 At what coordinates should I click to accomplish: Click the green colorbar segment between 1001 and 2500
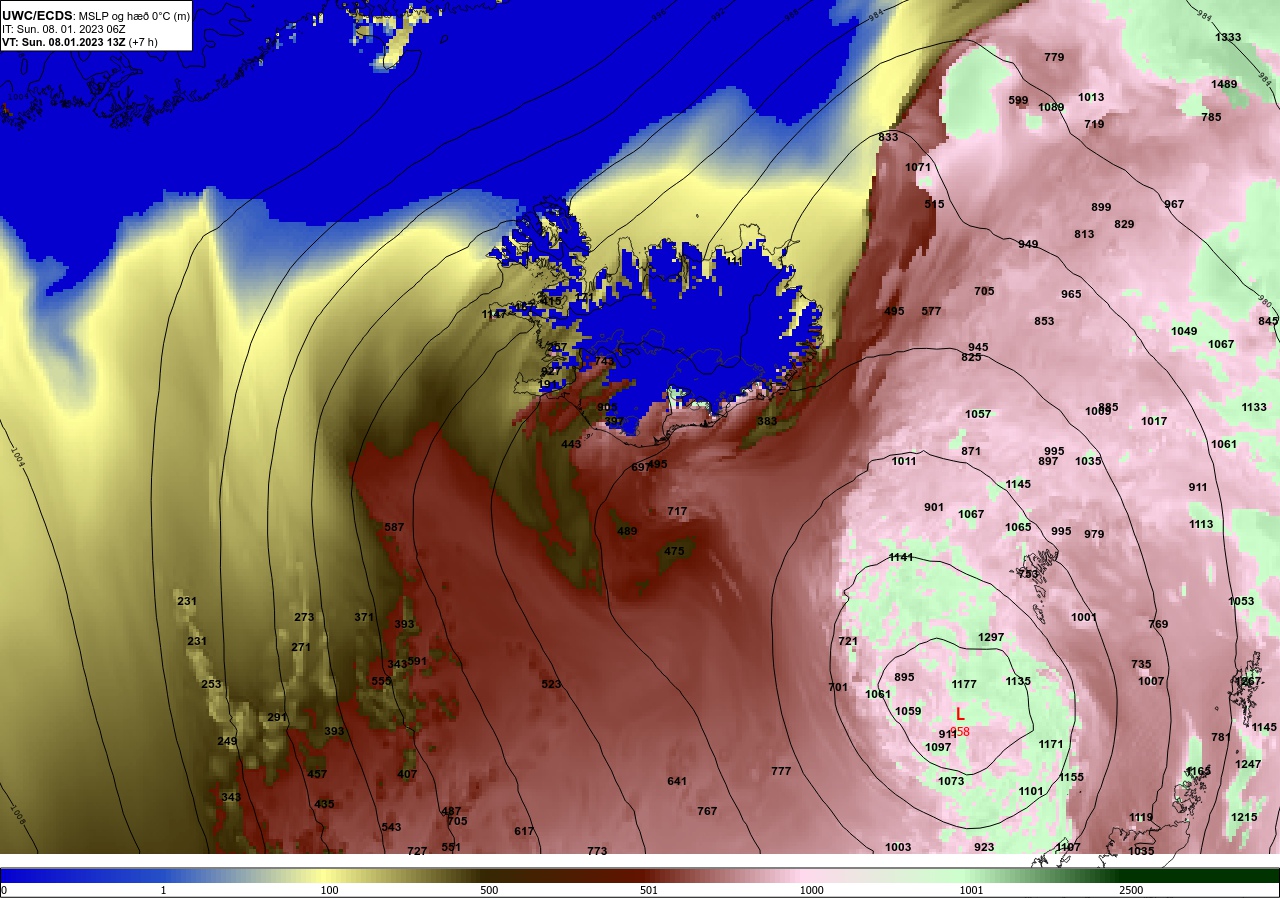point(1050,875)
